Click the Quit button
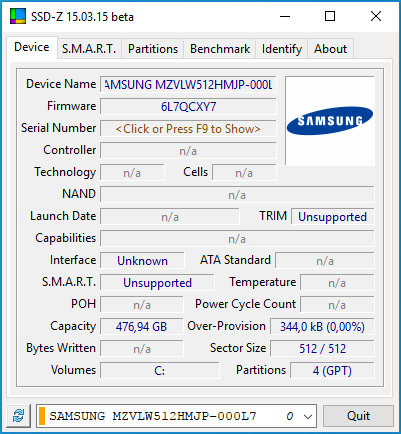Image resolution: width=401 pixels, height=434 pixels. [x=358, y=416]
